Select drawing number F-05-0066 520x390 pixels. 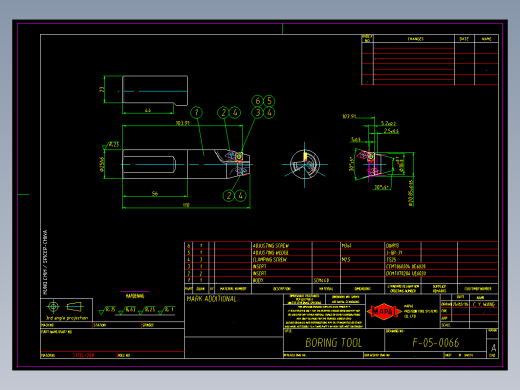(436, 343)
